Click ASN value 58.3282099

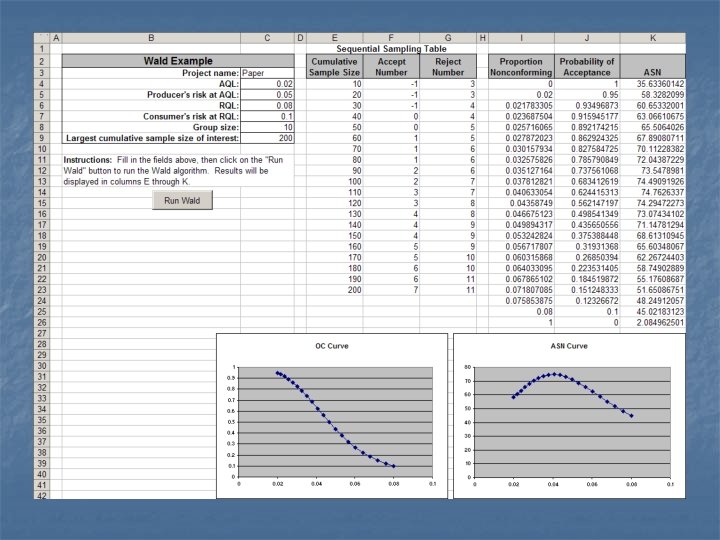(652, 95)
